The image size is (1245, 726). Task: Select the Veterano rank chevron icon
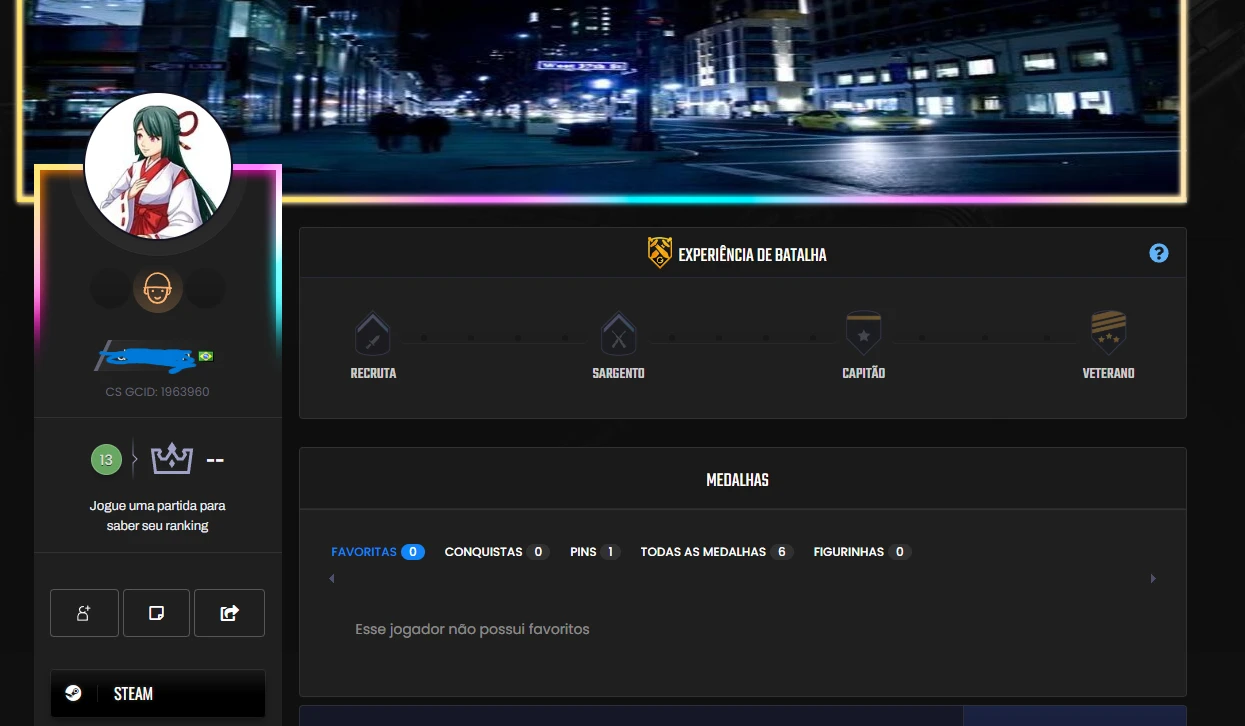[x=1108, y=330]
